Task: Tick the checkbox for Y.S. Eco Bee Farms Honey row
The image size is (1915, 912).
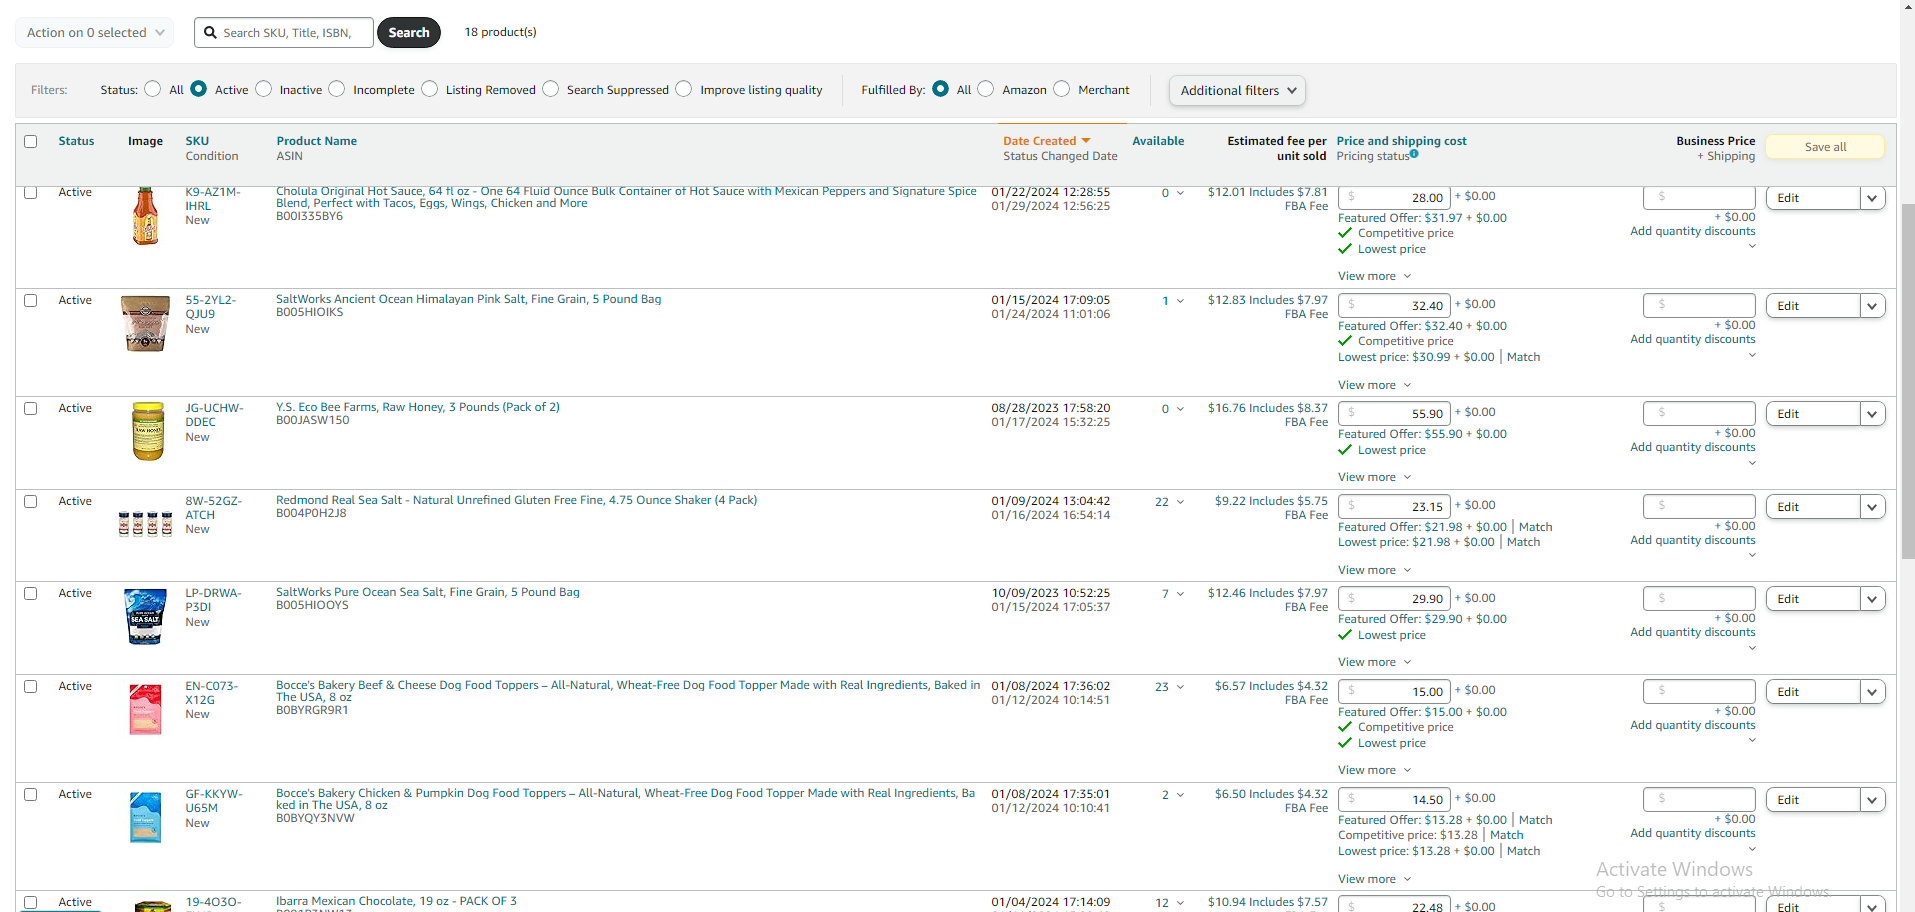Action: [x=31, y=409]
